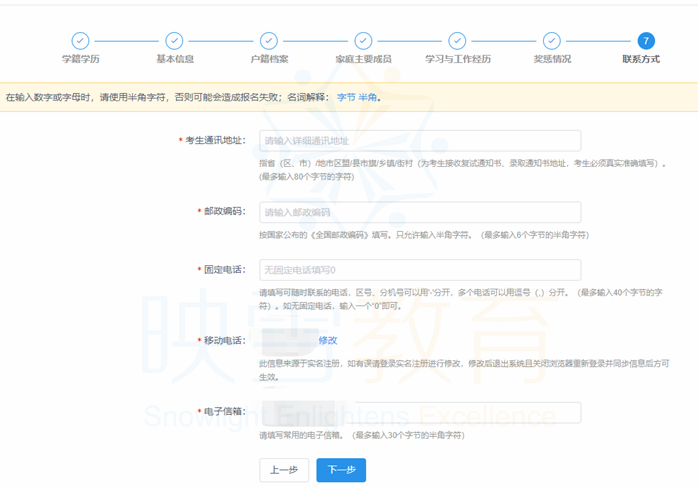Click the 按国家公布的《全国邮政编码》填写 hint text

click(x=424, y=235)
